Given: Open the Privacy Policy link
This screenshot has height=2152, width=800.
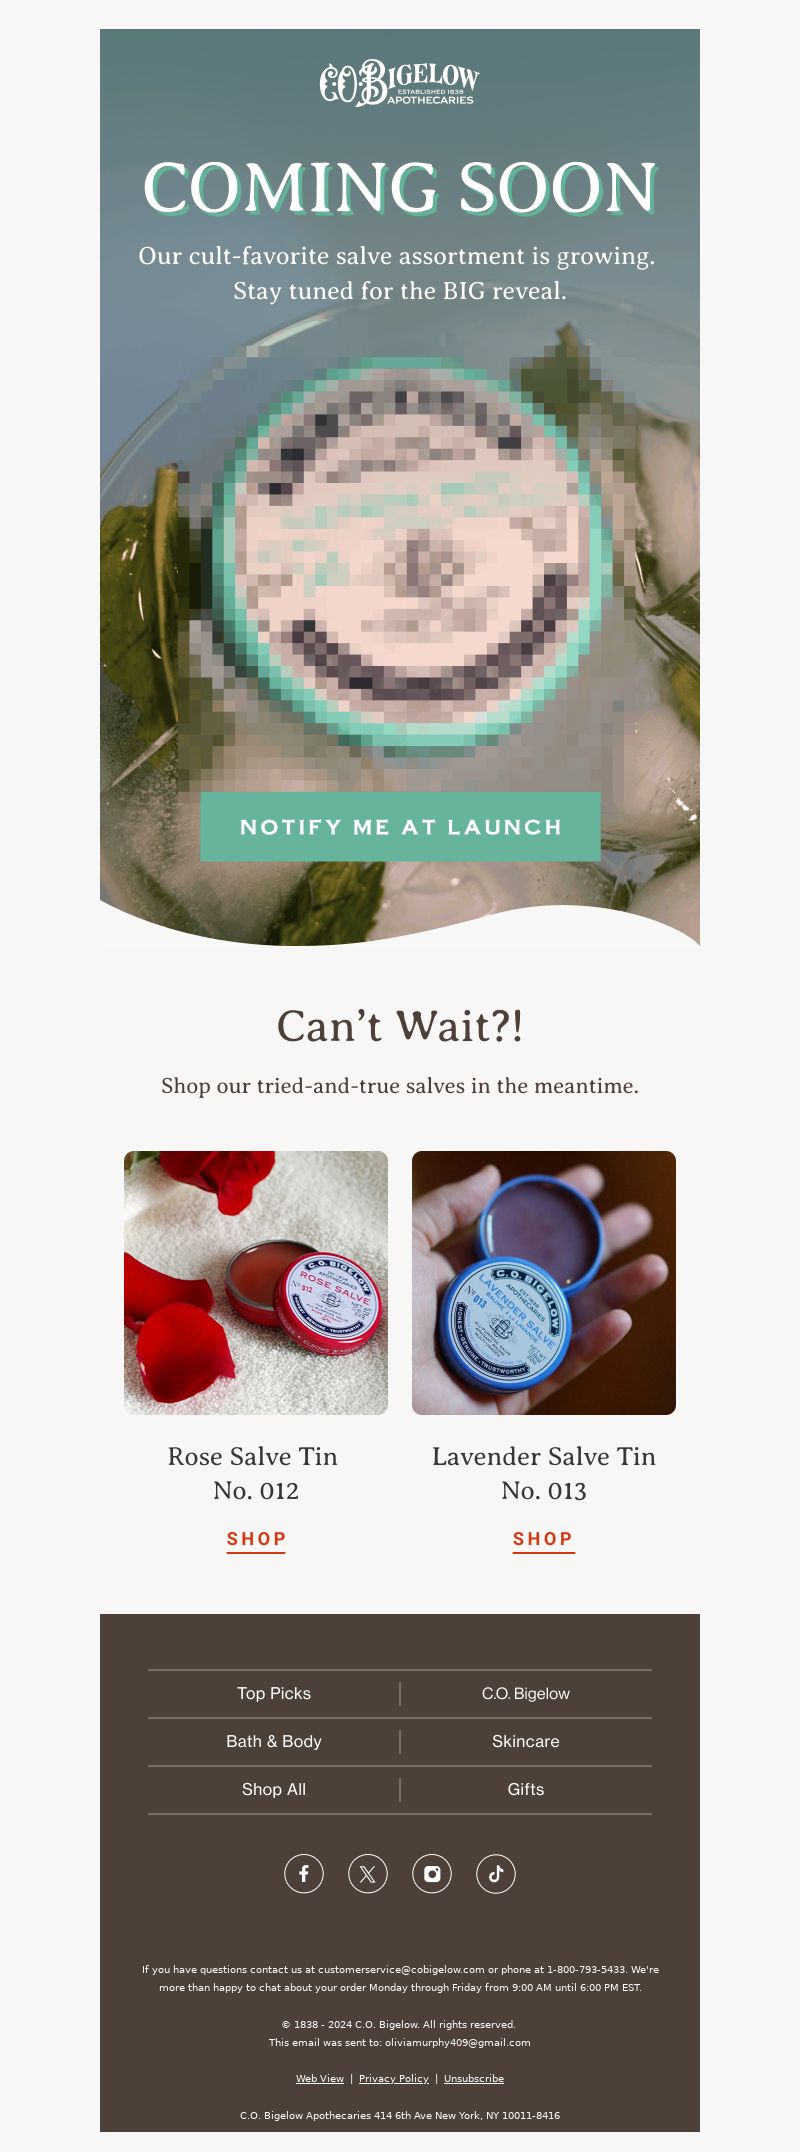Looking at the screenshot, I should point(394,2078).
